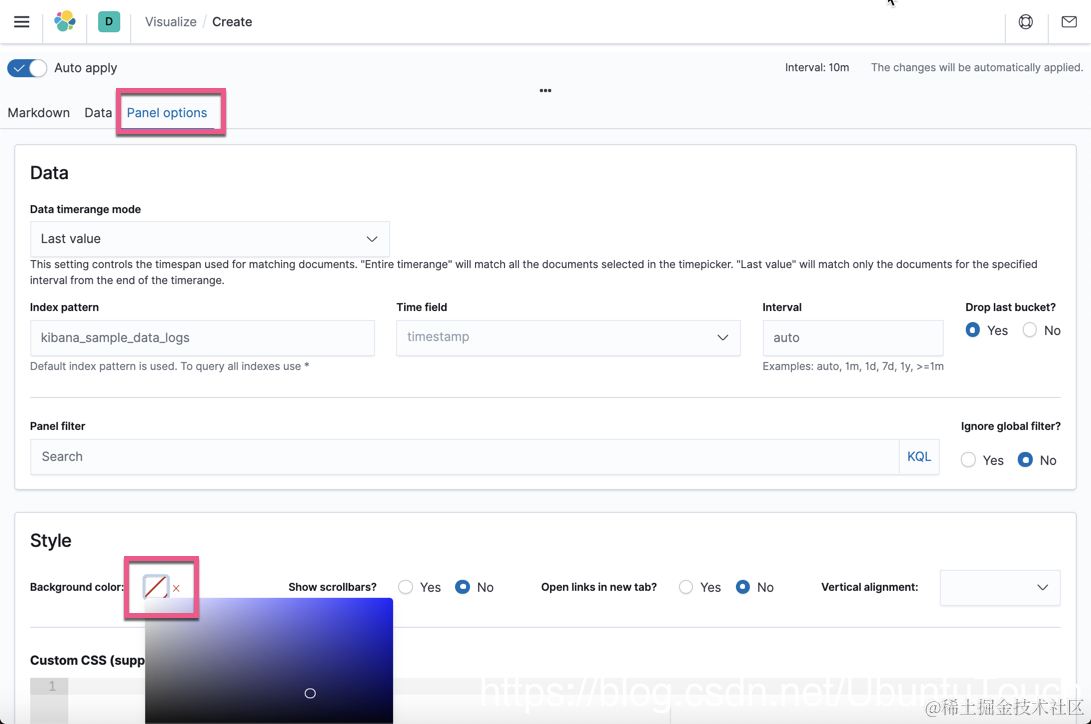Pick a color in the saturation gradient area
The width and height of the screenshot is (1091, 724).
(269, 661)
